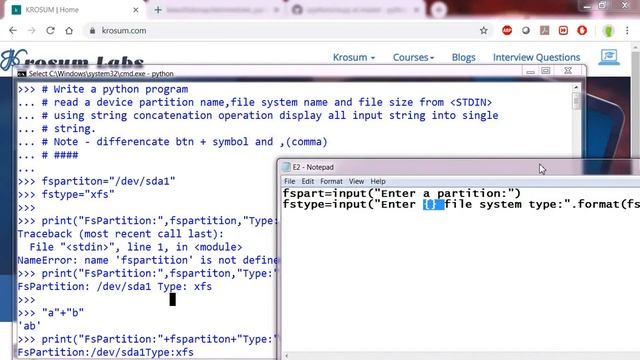Click the highlighted {} in Notepad text
Viewport: 640px width, 360px height.
point(433,204)
